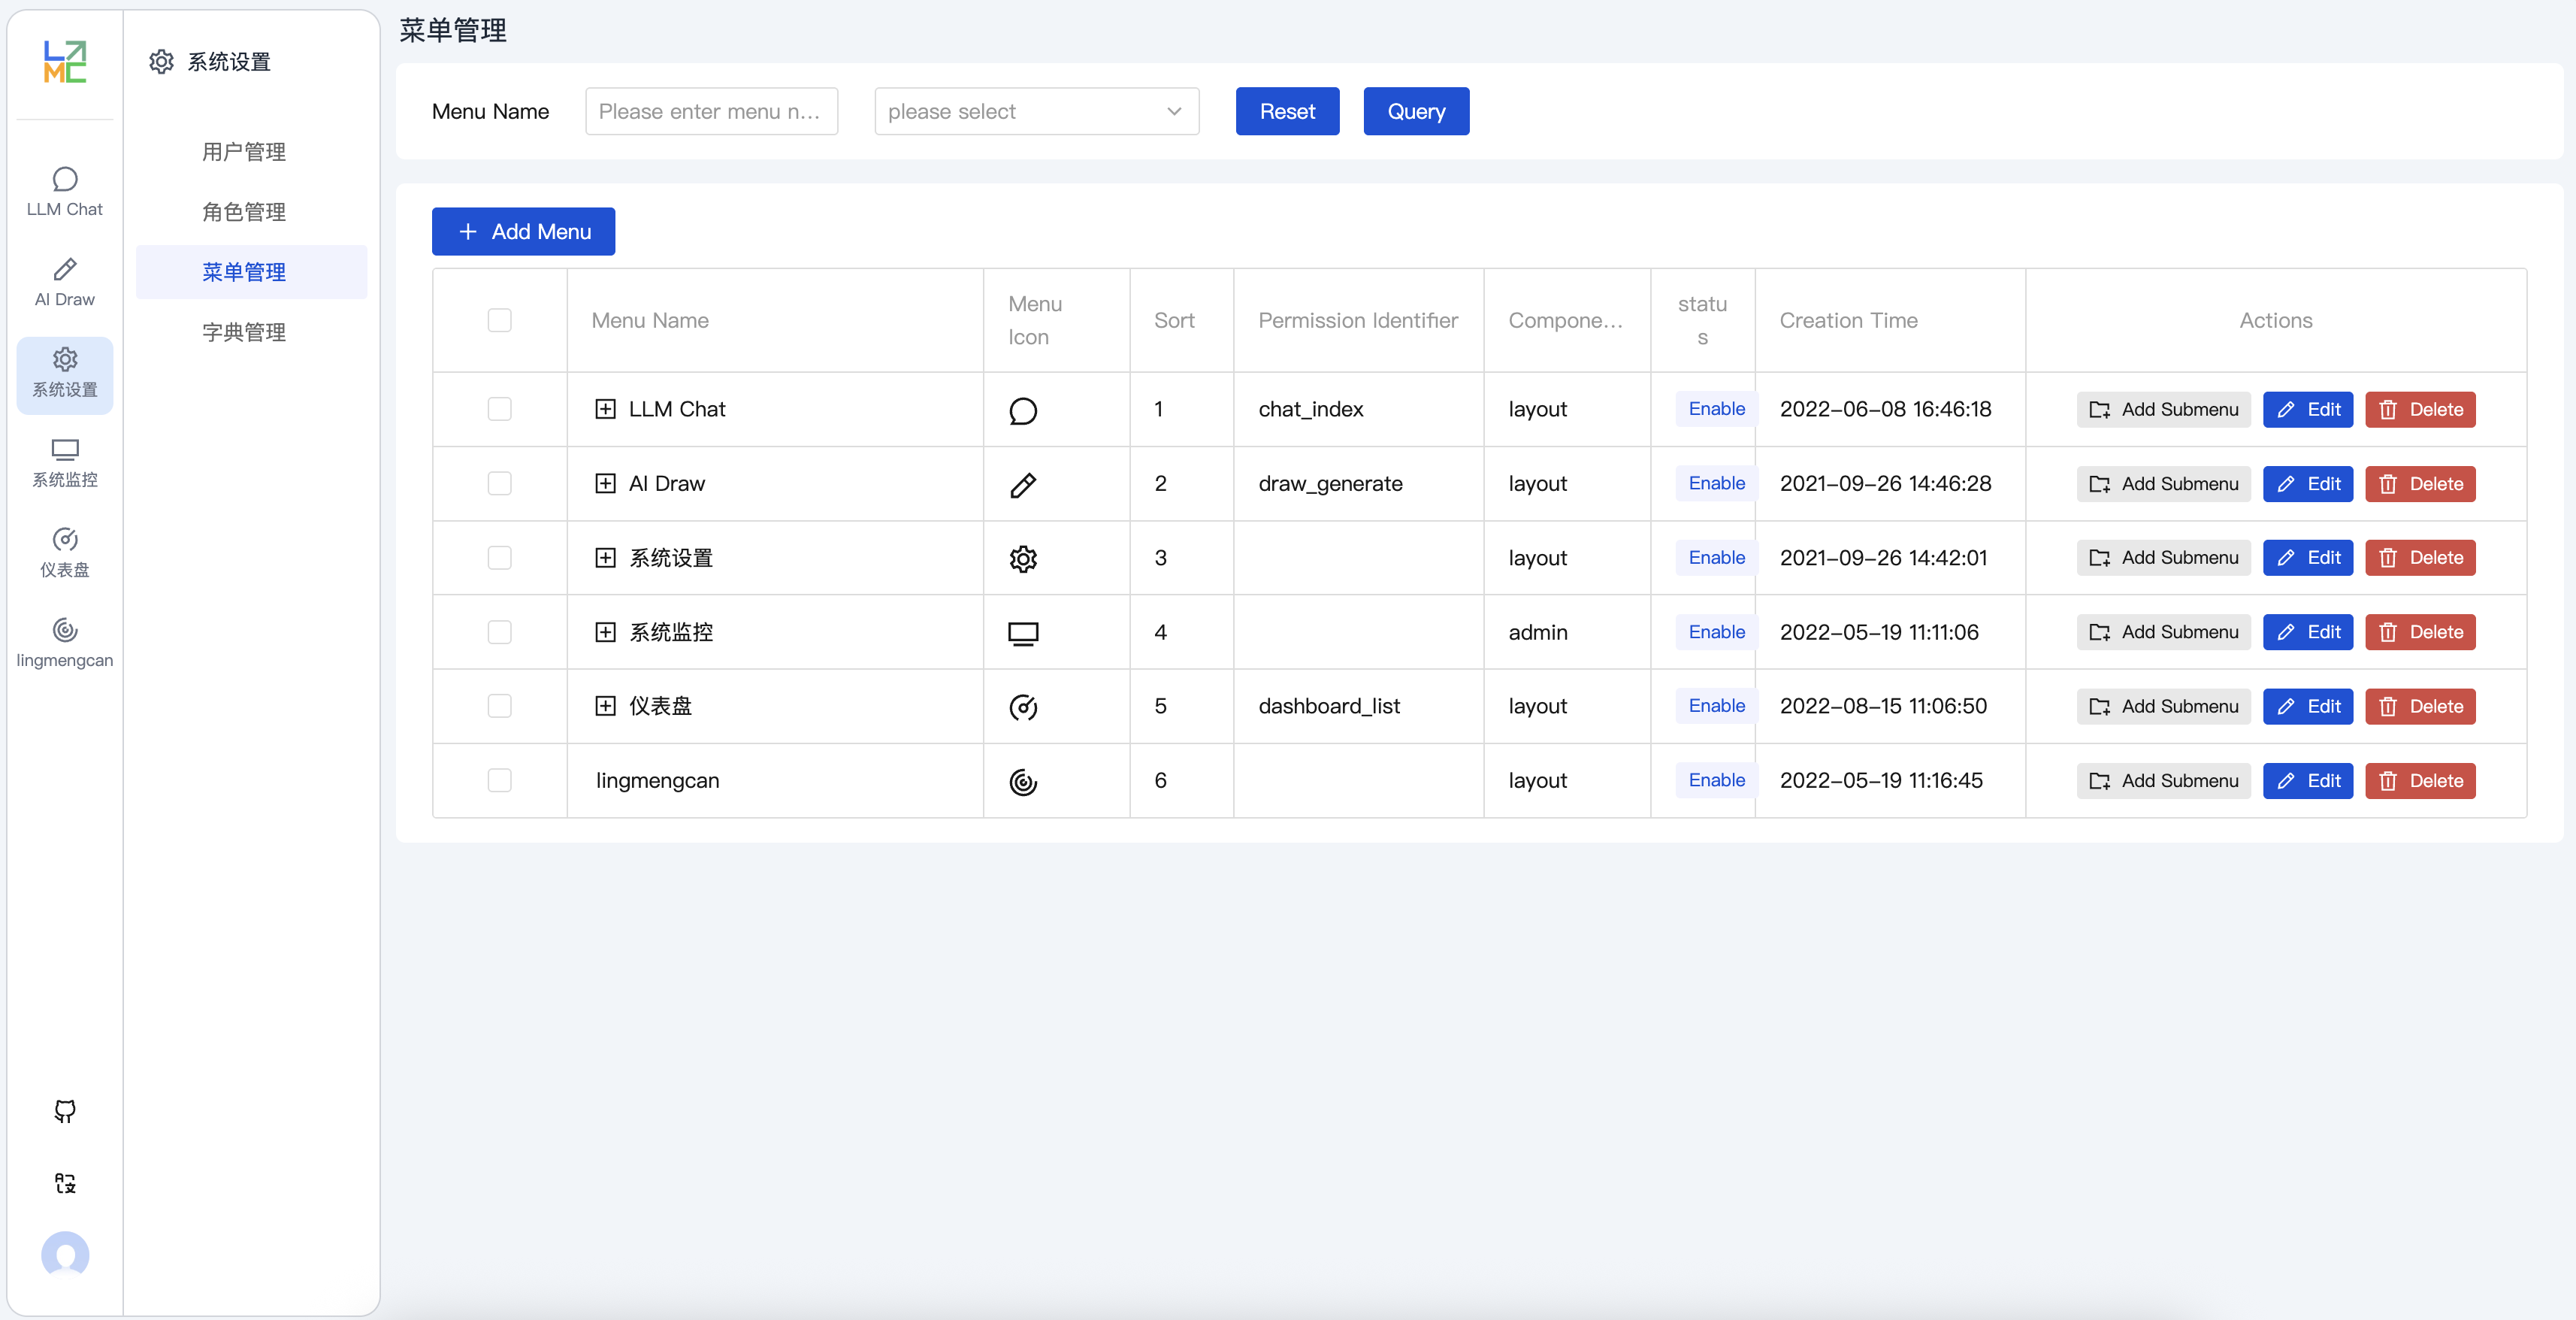Check the 系统设置 row checkbox
Image resolution: width=2576 pixels, height=1320 pixels.
[x=499, y=558]
